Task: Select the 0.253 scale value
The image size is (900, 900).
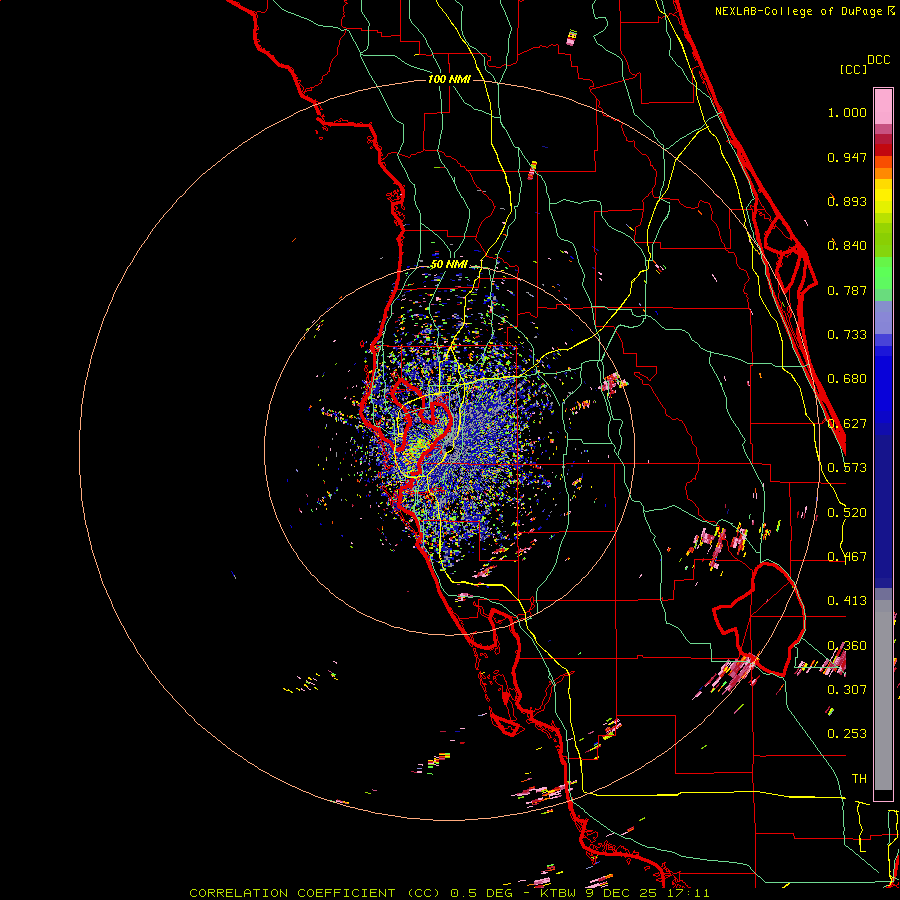Action: [x=847, y=734]
